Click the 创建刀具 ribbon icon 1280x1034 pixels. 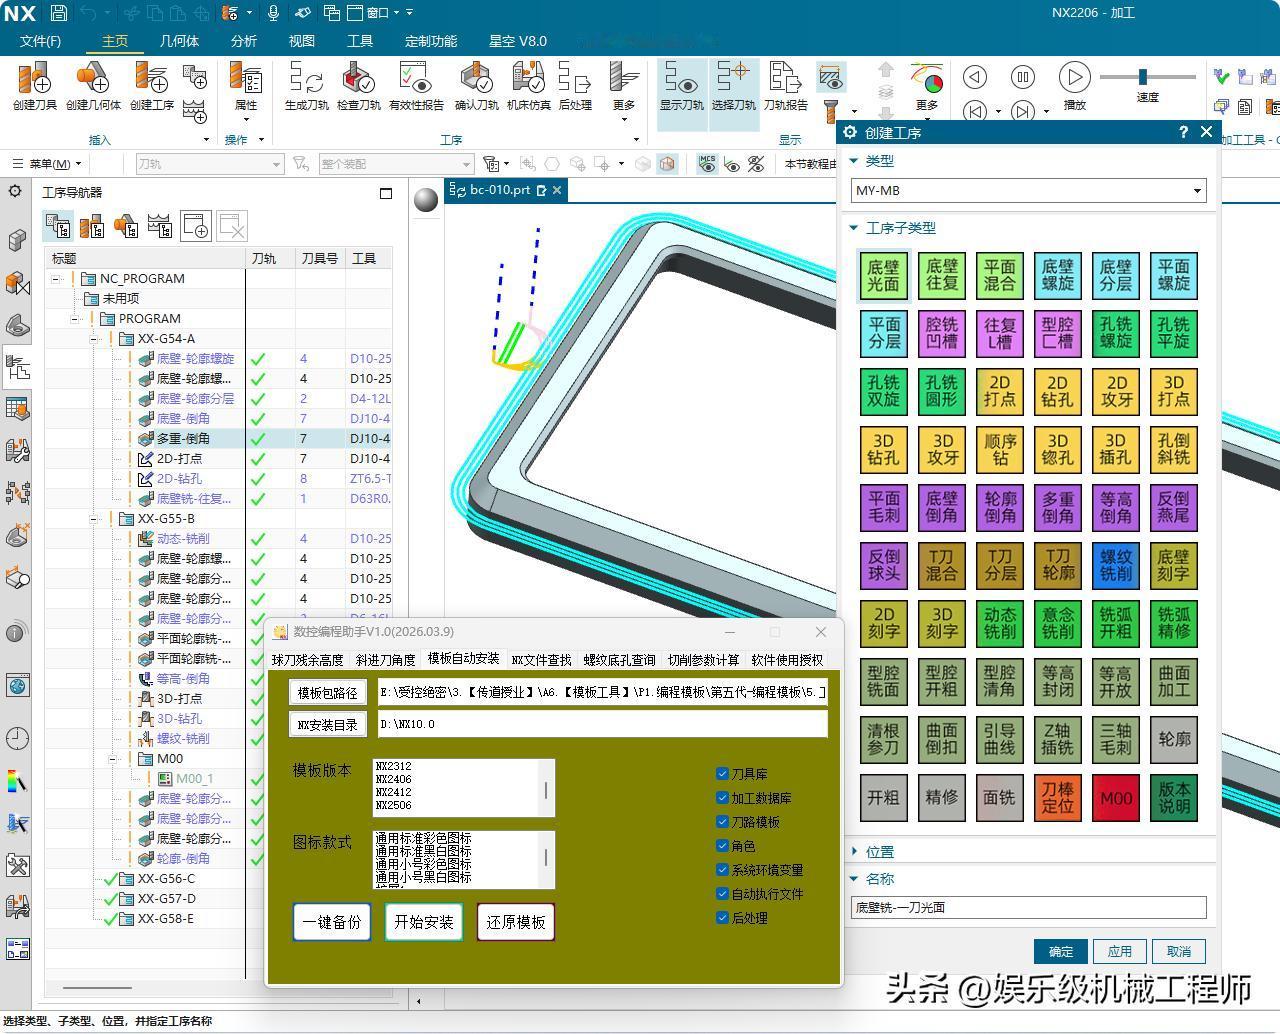pos(35,85)
